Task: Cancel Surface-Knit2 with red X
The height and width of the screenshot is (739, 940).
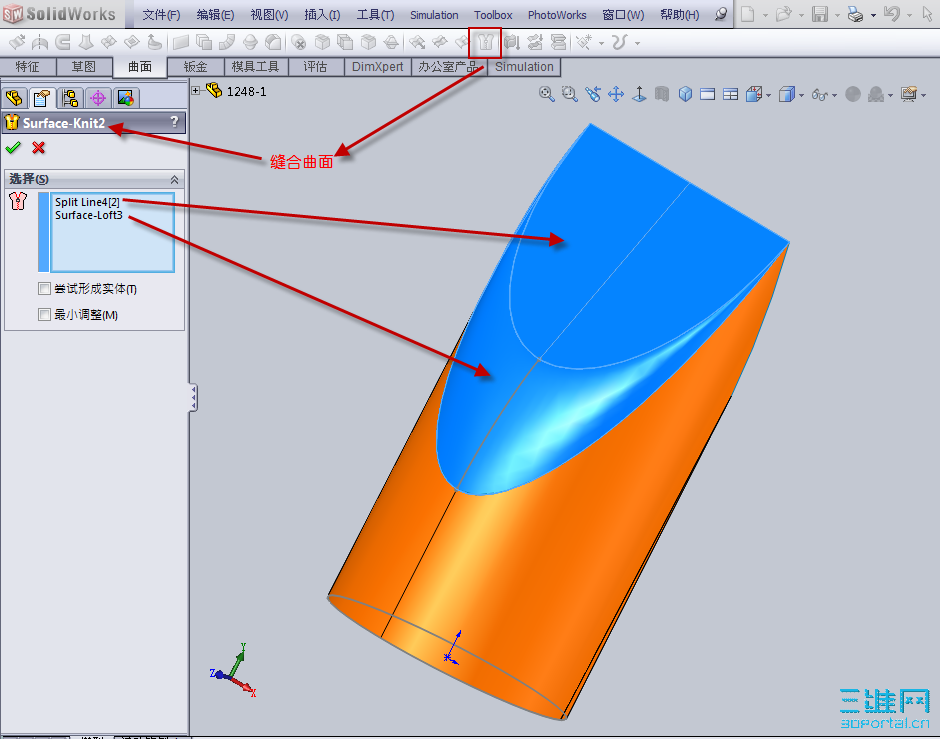Action: (x=38, y=147)
